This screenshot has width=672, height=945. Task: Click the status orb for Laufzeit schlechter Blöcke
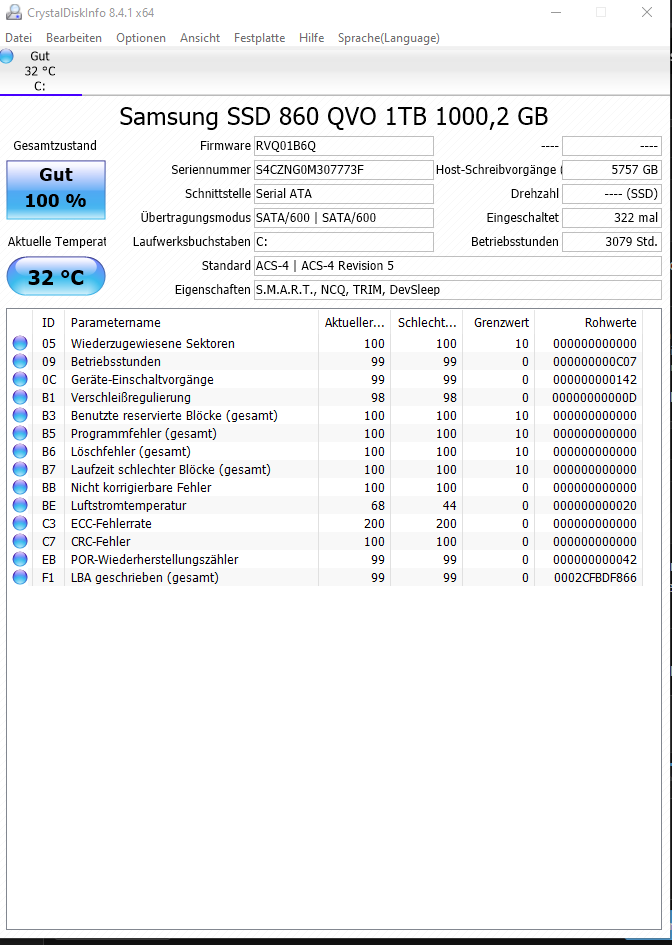coord(20,469)
